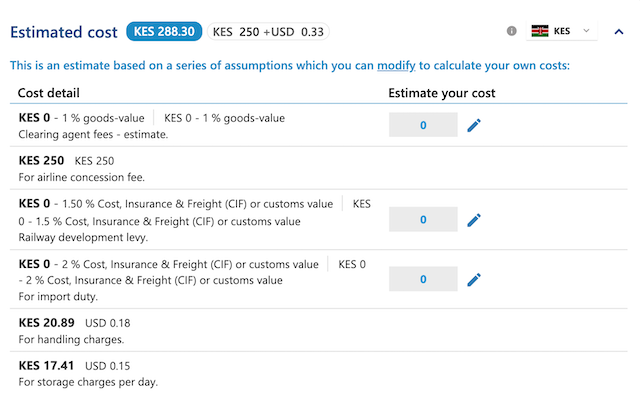Follow the modify link in the description
The height and width of the screenshot is (396, 640).
(x=396, y=66)
